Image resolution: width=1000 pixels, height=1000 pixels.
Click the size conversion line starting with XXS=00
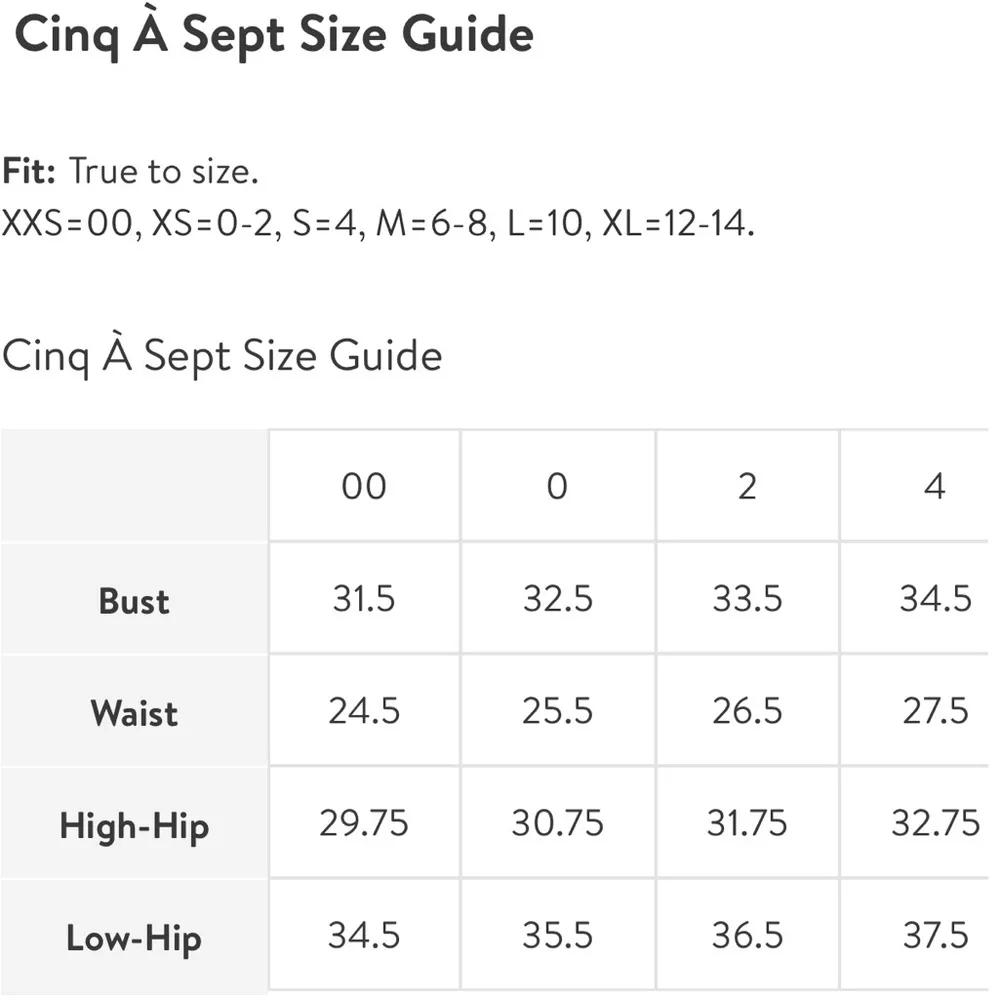[x=378, y=222]
